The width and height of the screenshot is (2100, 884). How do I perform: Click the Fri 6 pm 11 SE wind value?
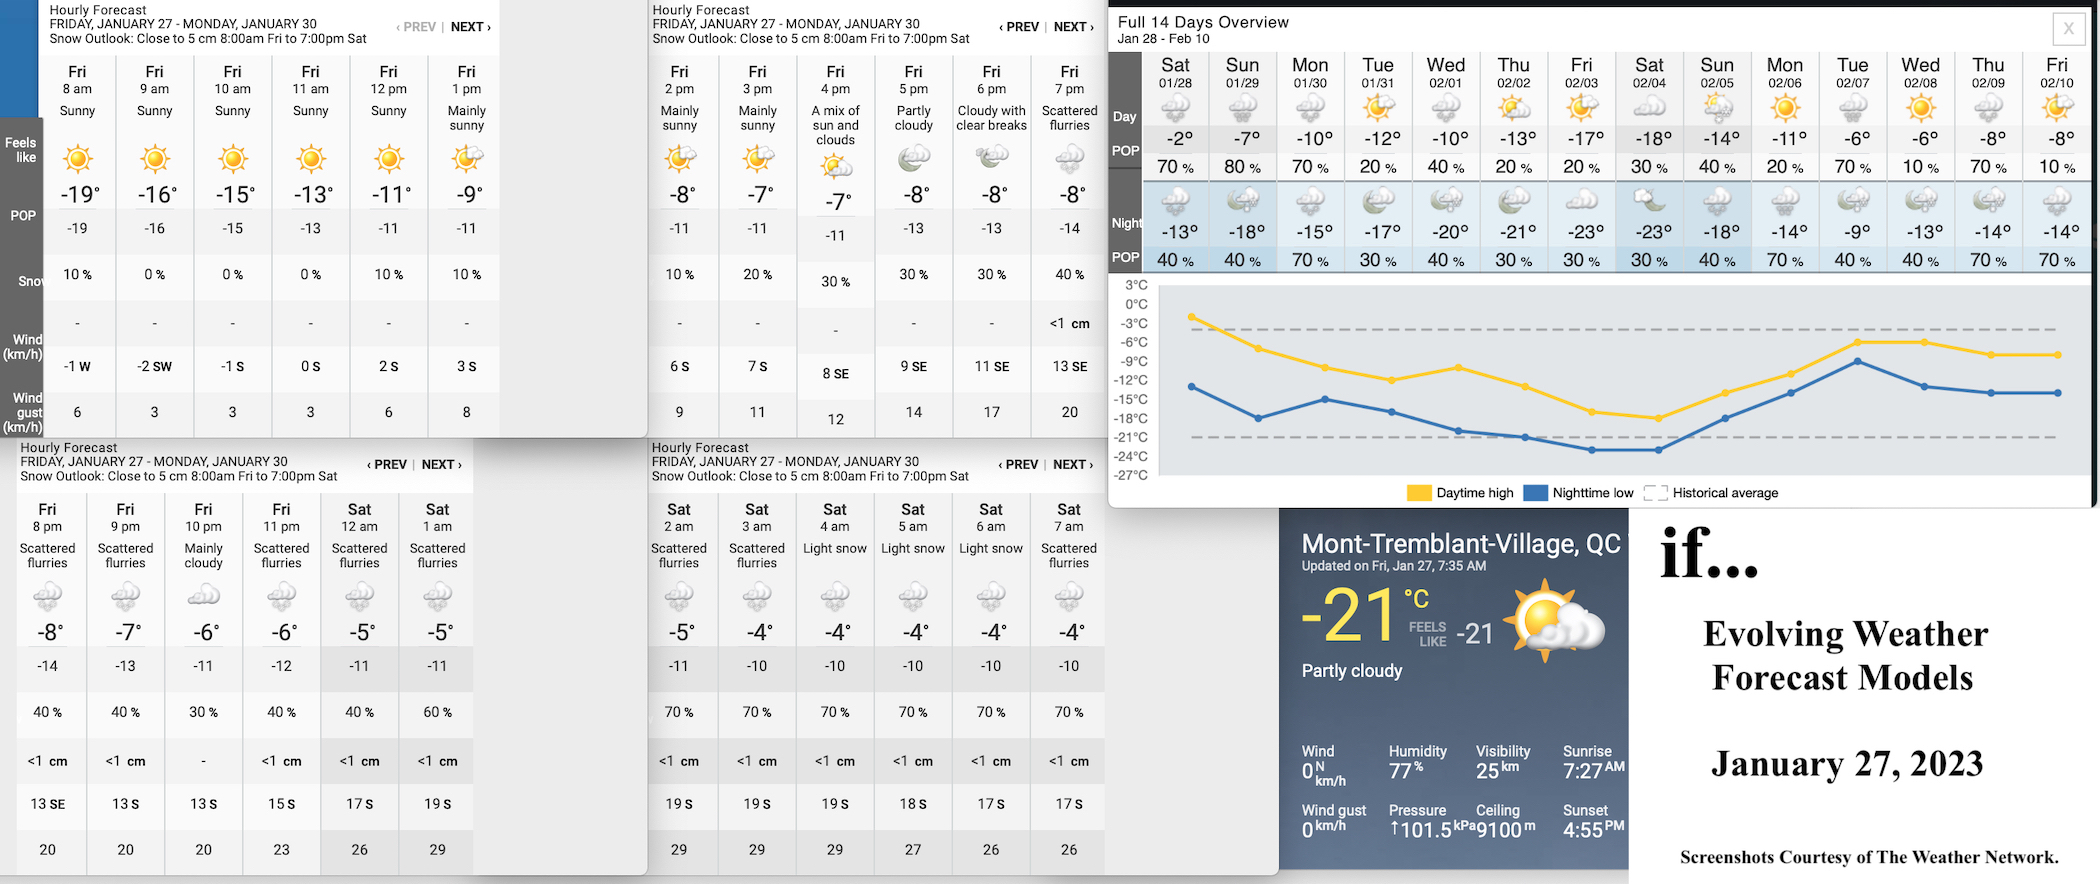992,366
